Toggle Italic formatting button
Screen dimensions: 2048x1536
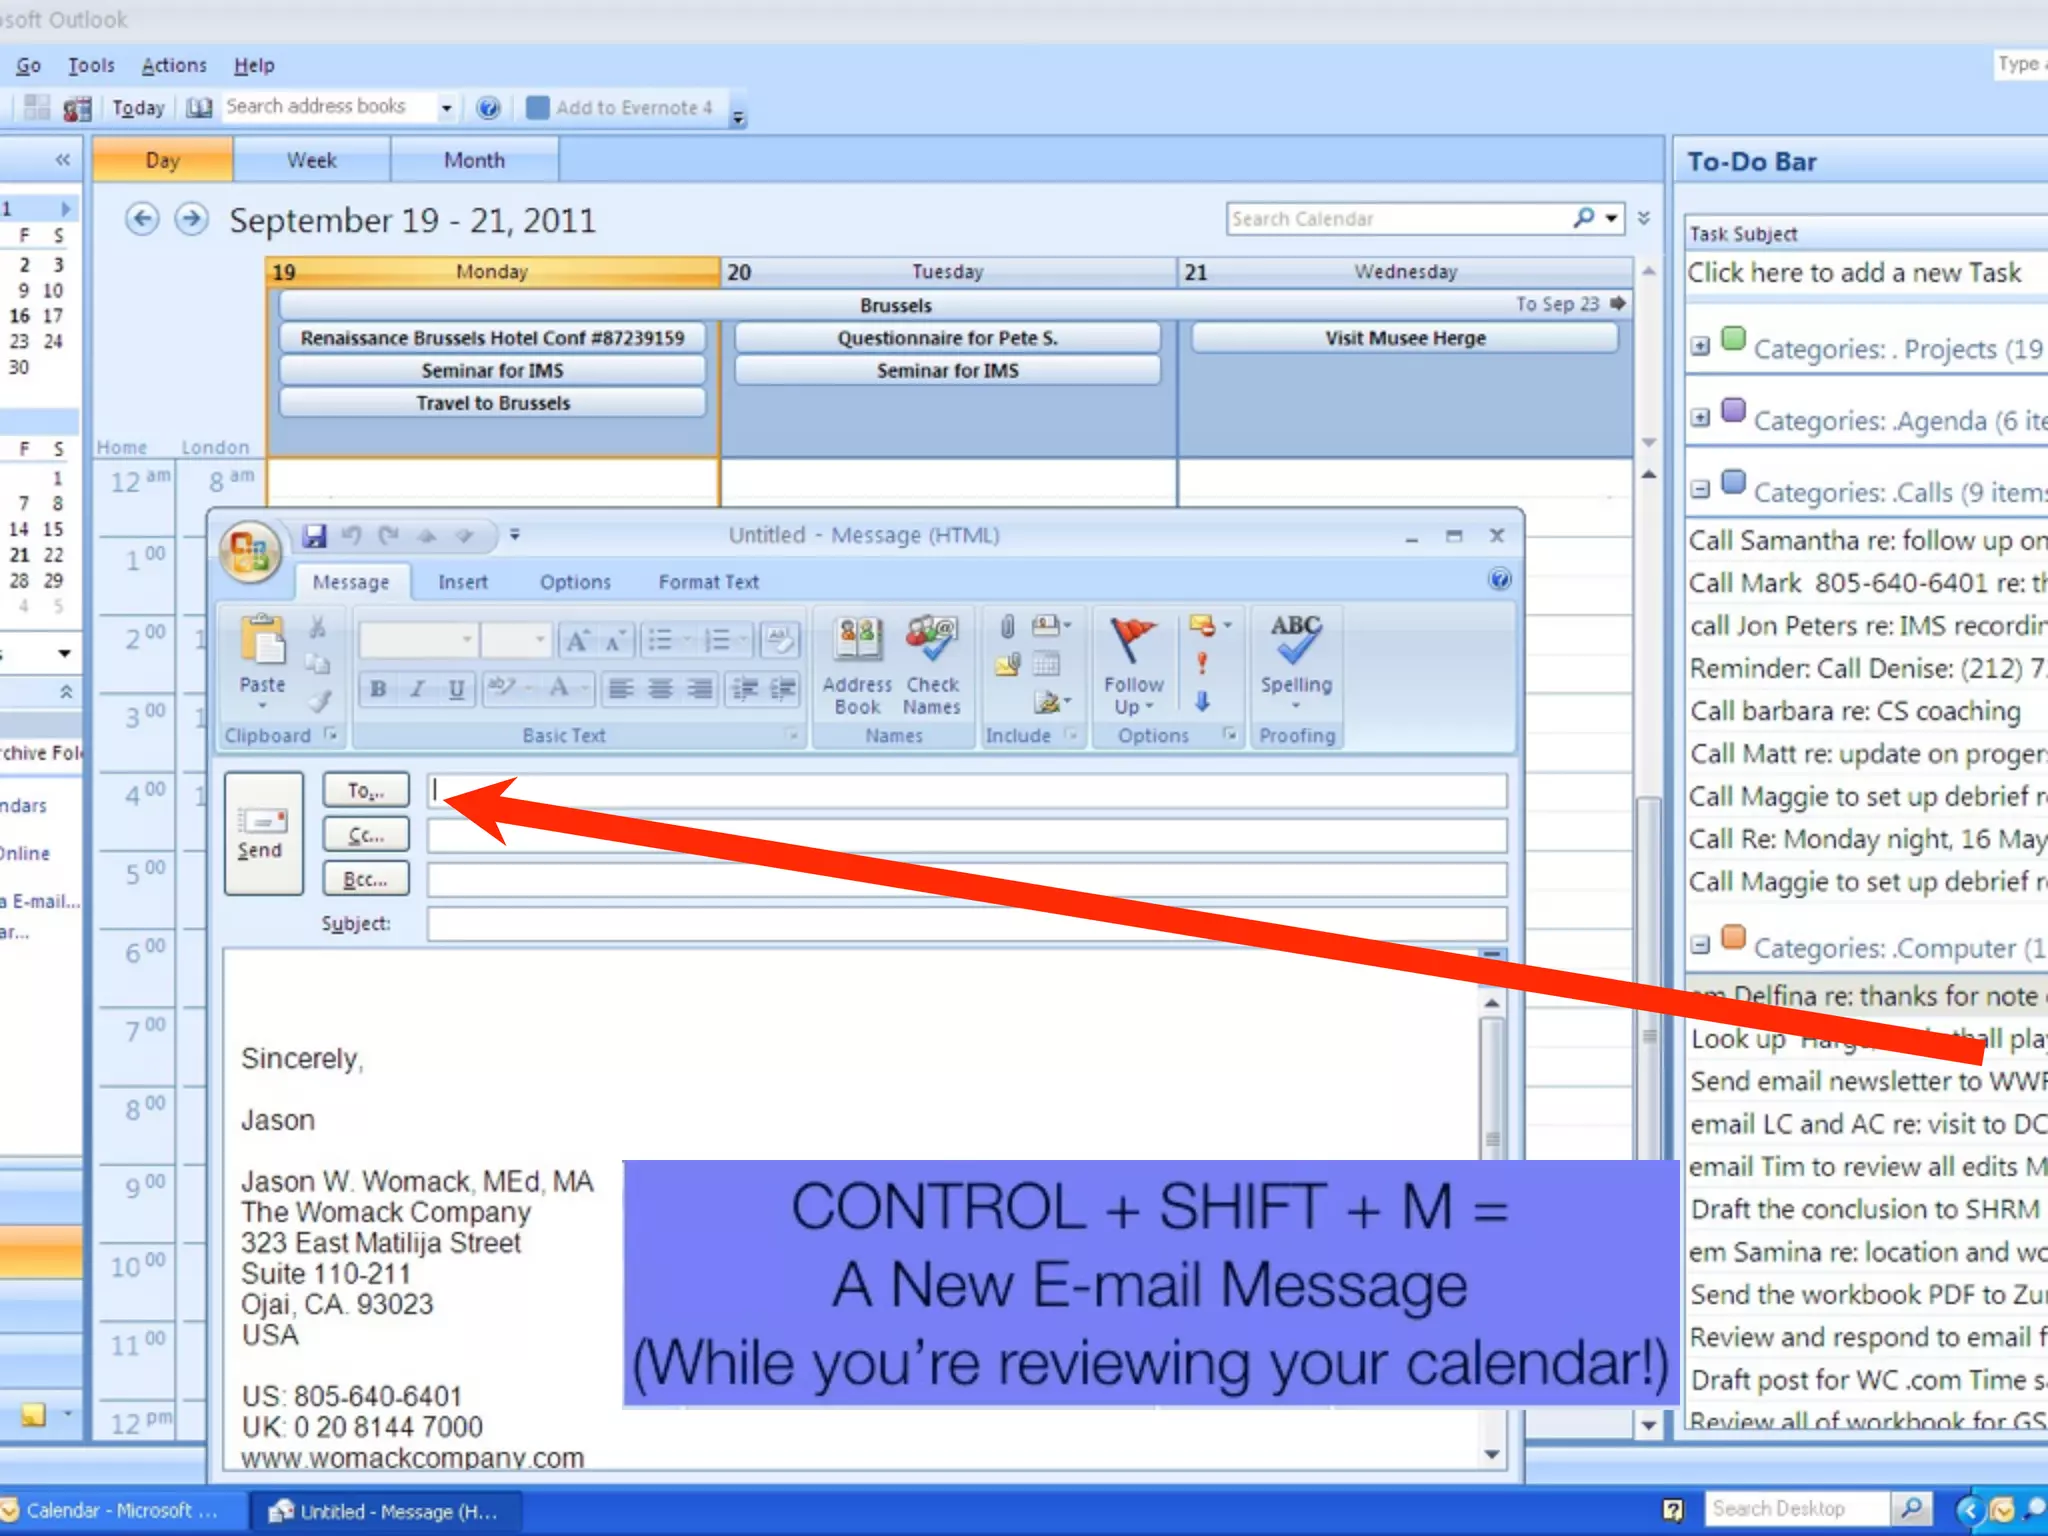click(x=418, y=688)
